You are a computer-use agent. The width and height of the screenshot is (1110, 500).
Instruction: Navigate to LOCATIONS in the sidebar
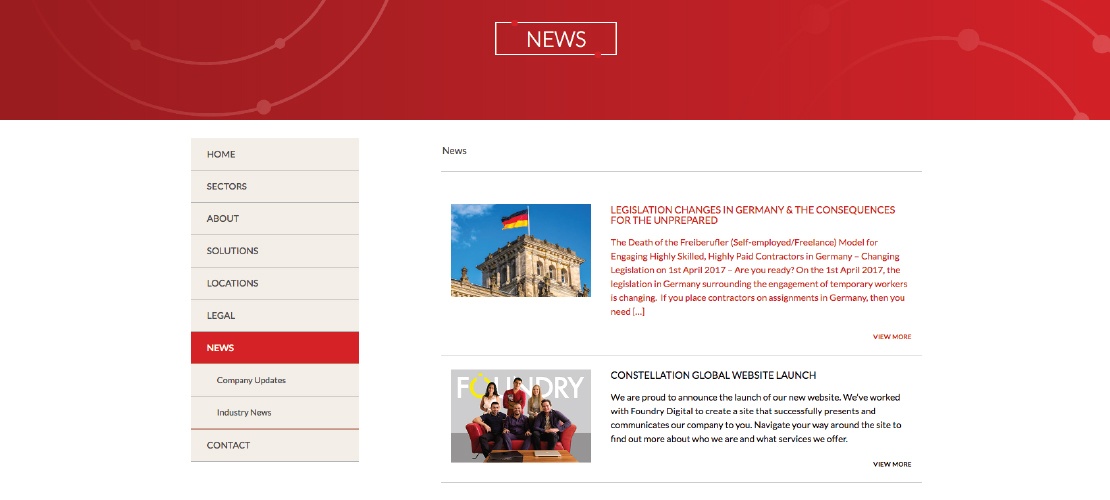coord(275,283)
